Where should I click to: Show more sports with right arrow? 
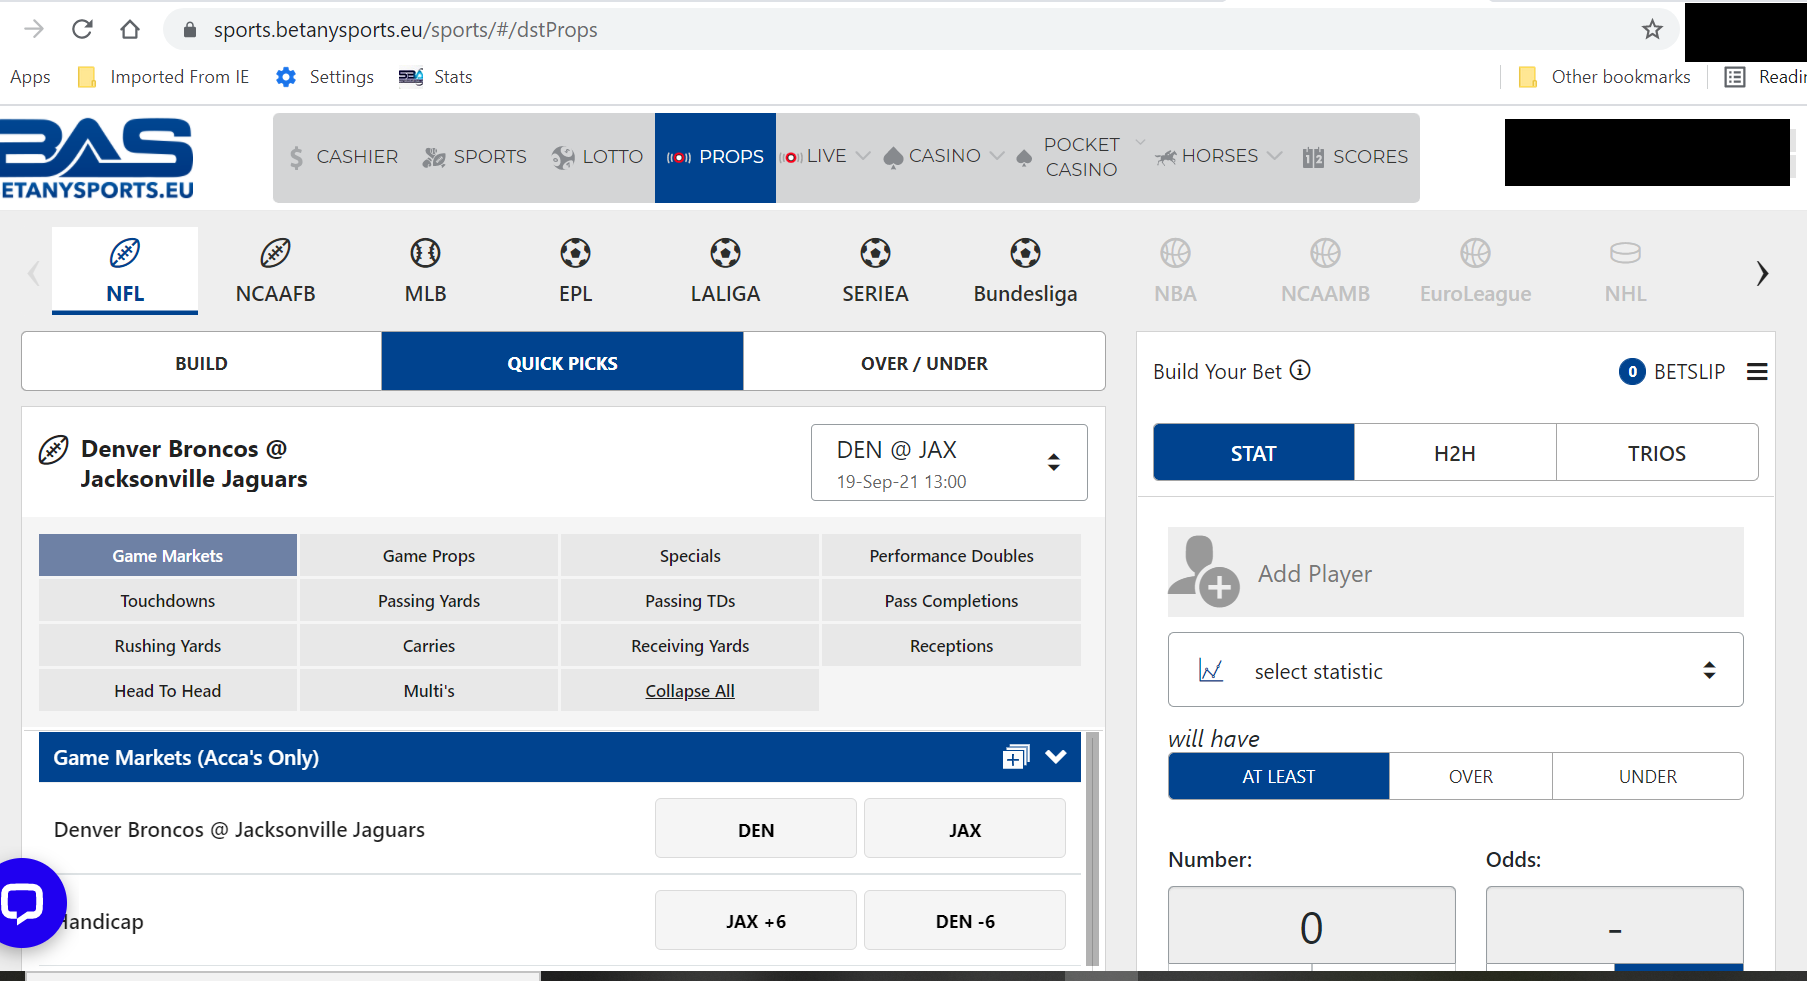[x=1762, y=273]
